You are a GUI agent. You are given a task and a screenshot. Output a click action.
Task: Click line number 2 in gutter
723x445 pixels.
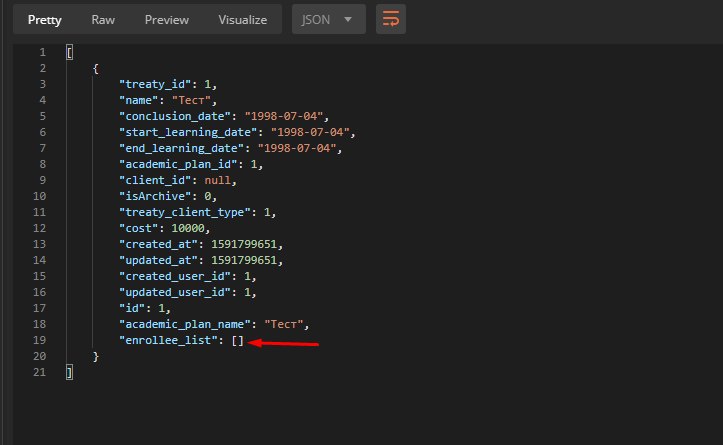(42, 68)
